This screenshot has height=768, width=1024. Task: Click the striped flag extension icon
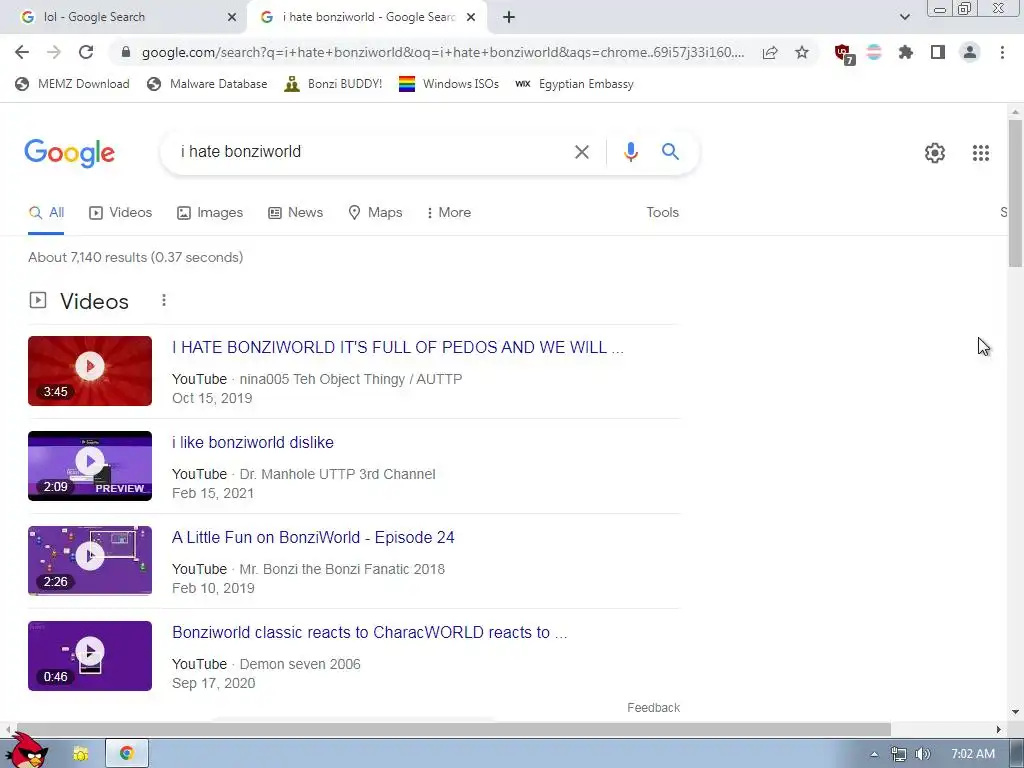click(874, 52)
